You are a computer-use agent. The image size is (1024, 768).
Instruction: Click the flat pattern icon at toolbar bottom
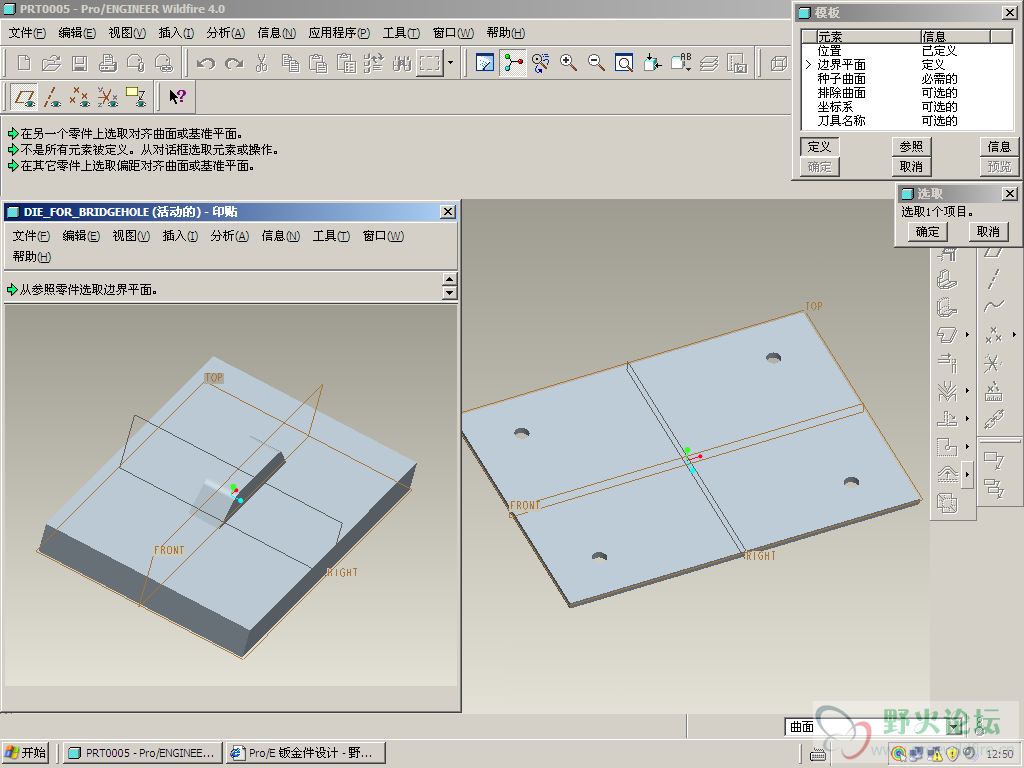pos(947,503)
